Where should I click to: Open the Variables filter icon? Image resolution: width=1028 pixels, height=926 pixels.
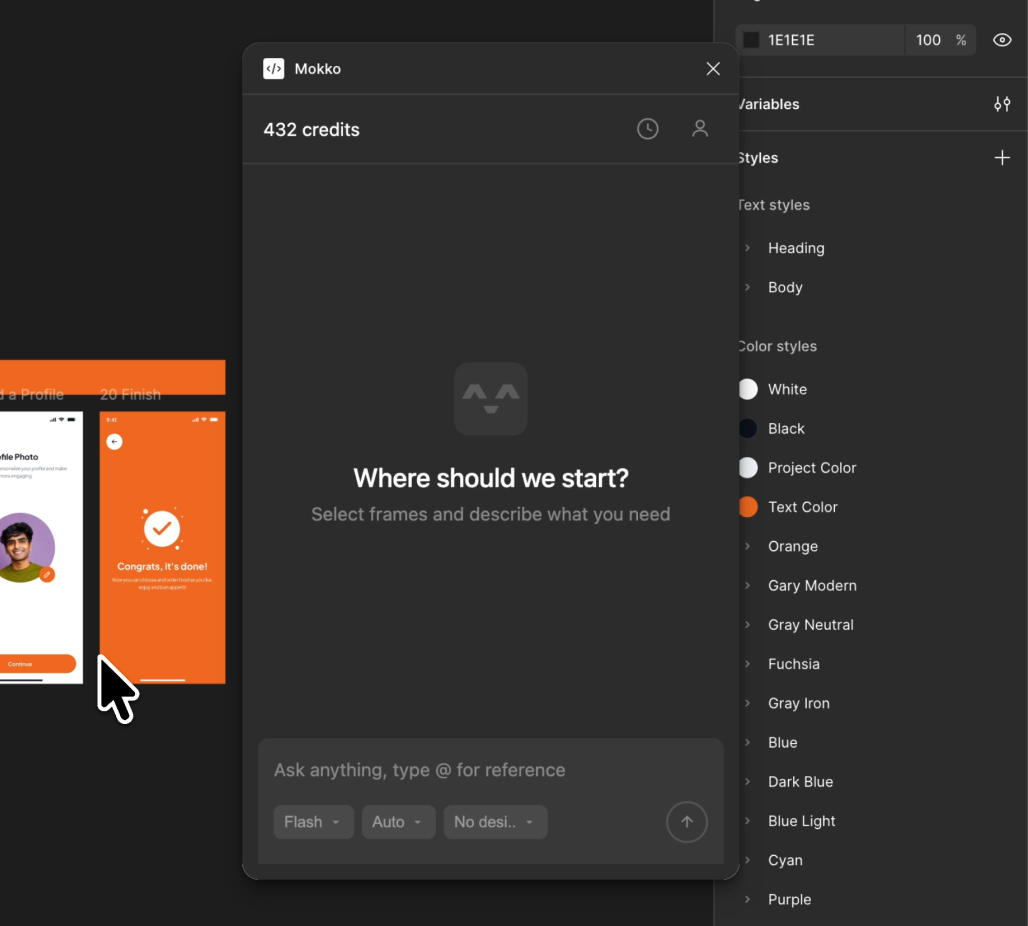1002,104
